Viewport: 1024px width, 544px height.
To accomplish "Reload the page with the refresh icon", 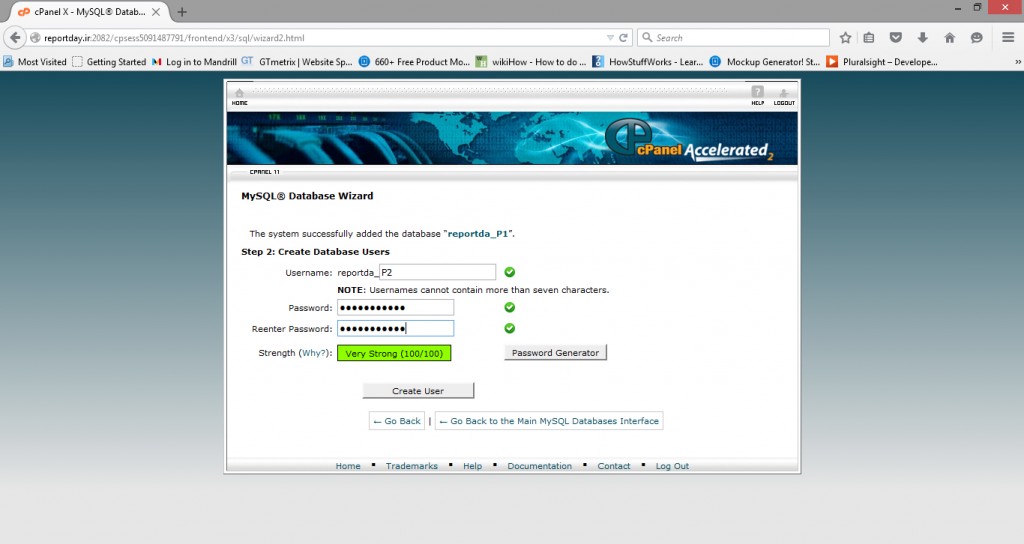I will [x=624, y=37].
